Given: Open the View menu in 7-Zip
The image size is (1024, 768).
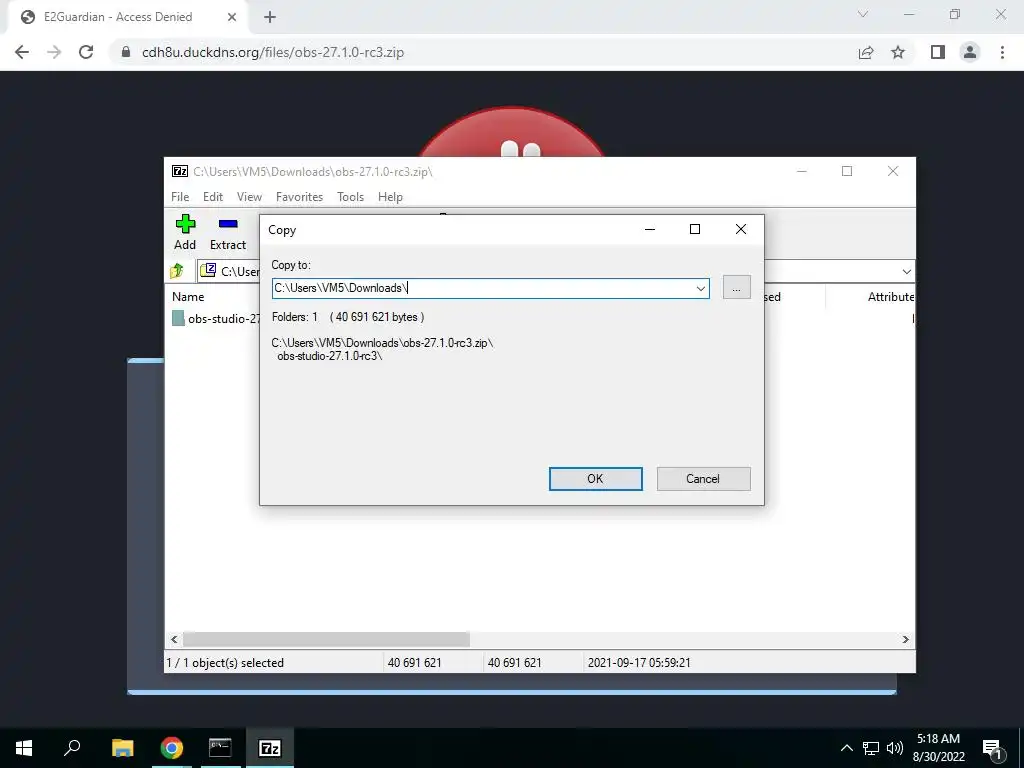Looking at the screenshot, I should [249, 197].
